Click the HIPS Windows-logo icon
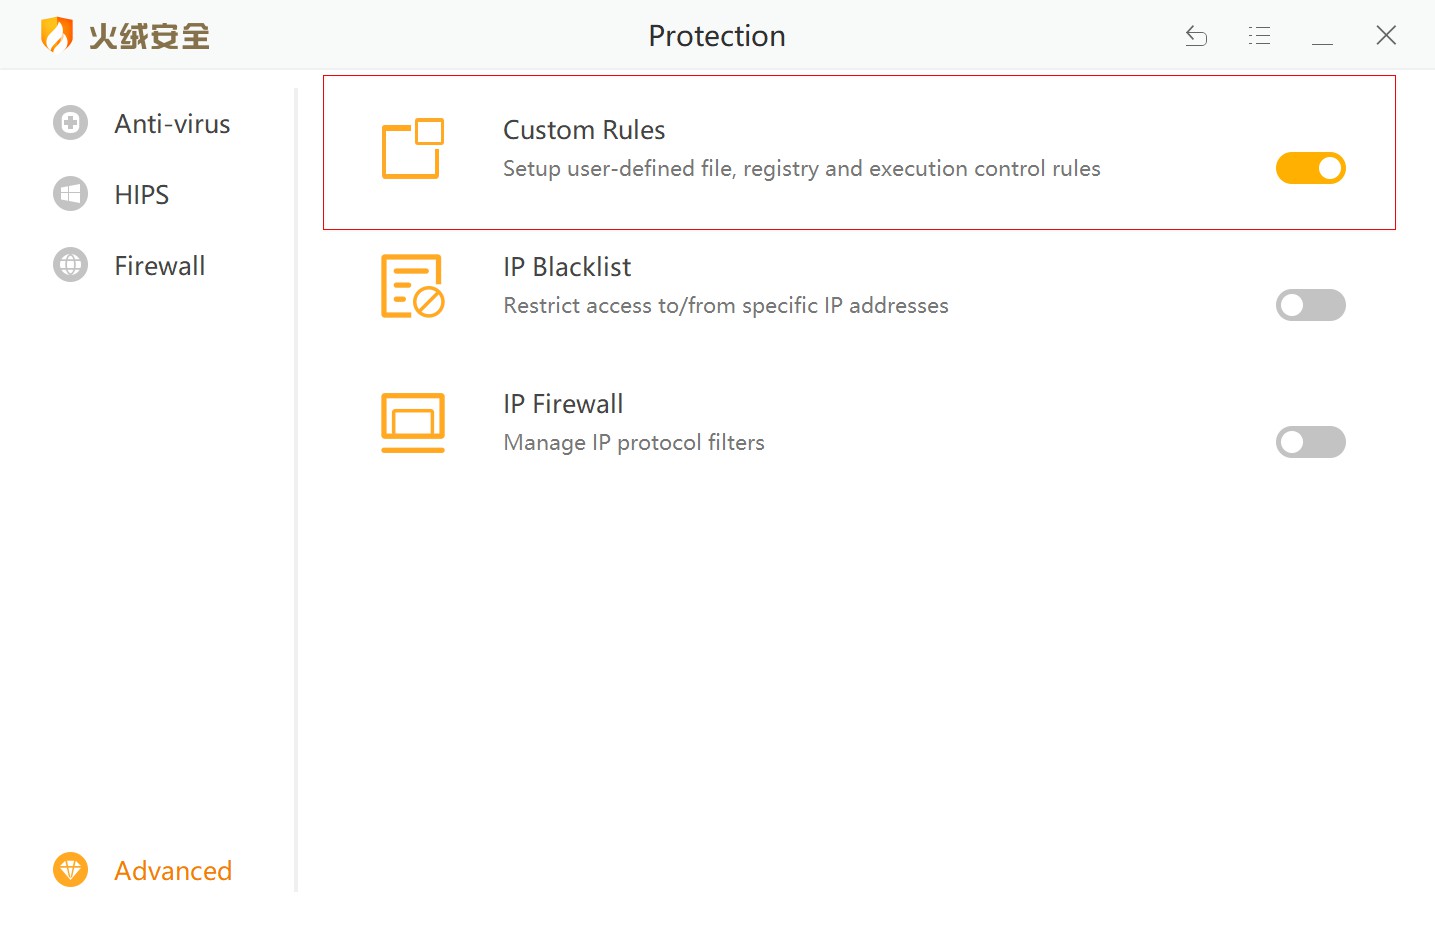The height and width of the screenshot is (945, 1435). click(70, 194)
